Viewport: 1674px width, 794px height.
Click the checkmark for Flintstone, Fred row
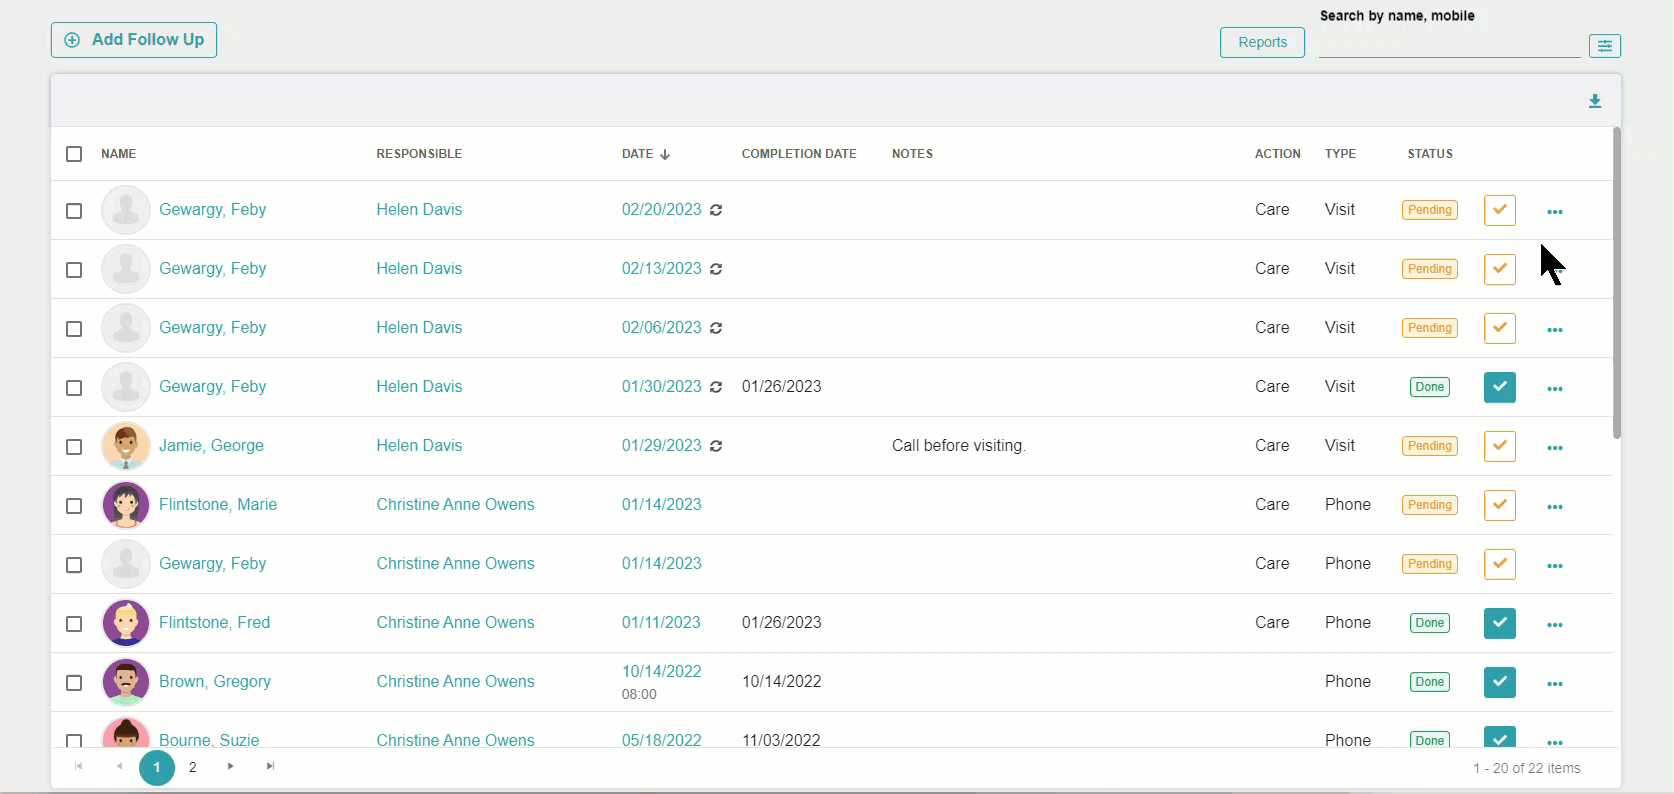[1499, 623]
